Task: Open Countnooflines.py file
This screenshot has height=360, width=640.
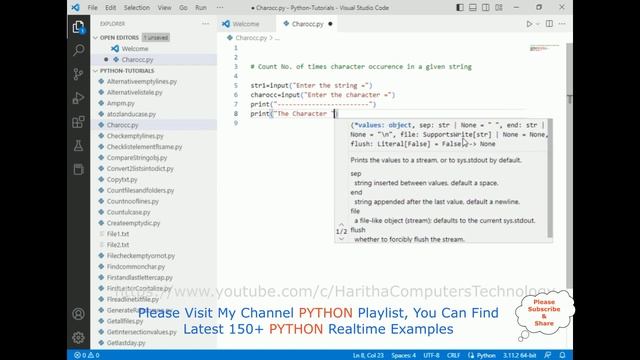Action: [133, 201]
